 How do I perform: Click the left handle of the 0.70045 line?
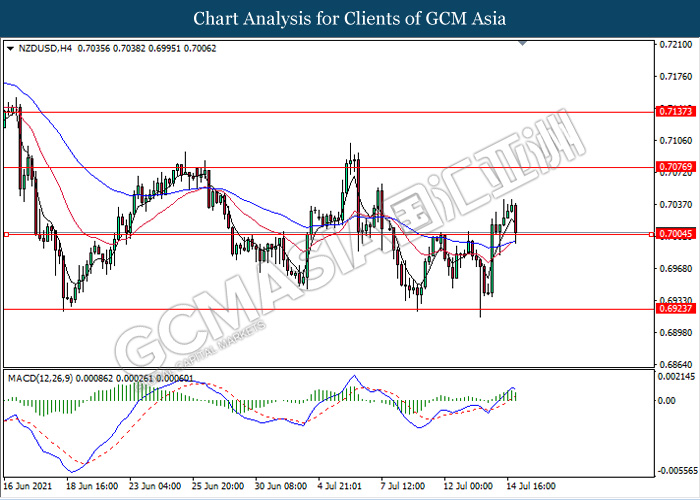(x=6, y=234)
